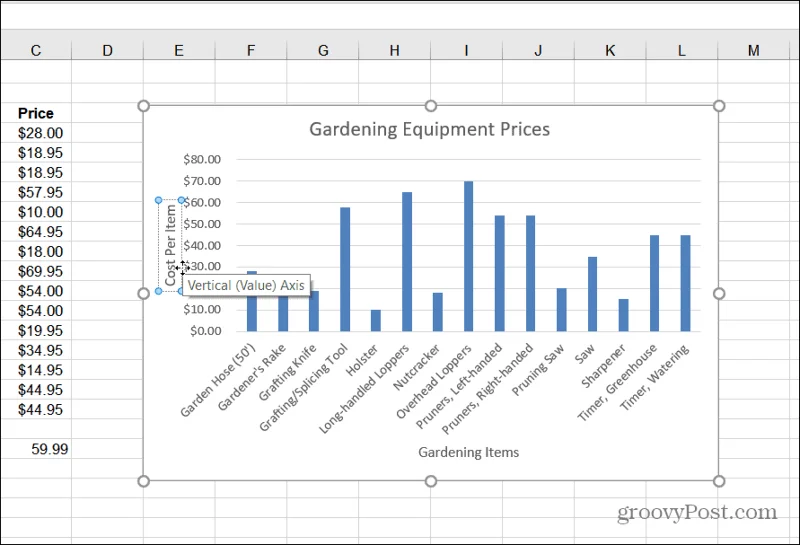Click the axis title top-left handle
The width and height of the screenshot is (800, 545).
tap(159, 200)
